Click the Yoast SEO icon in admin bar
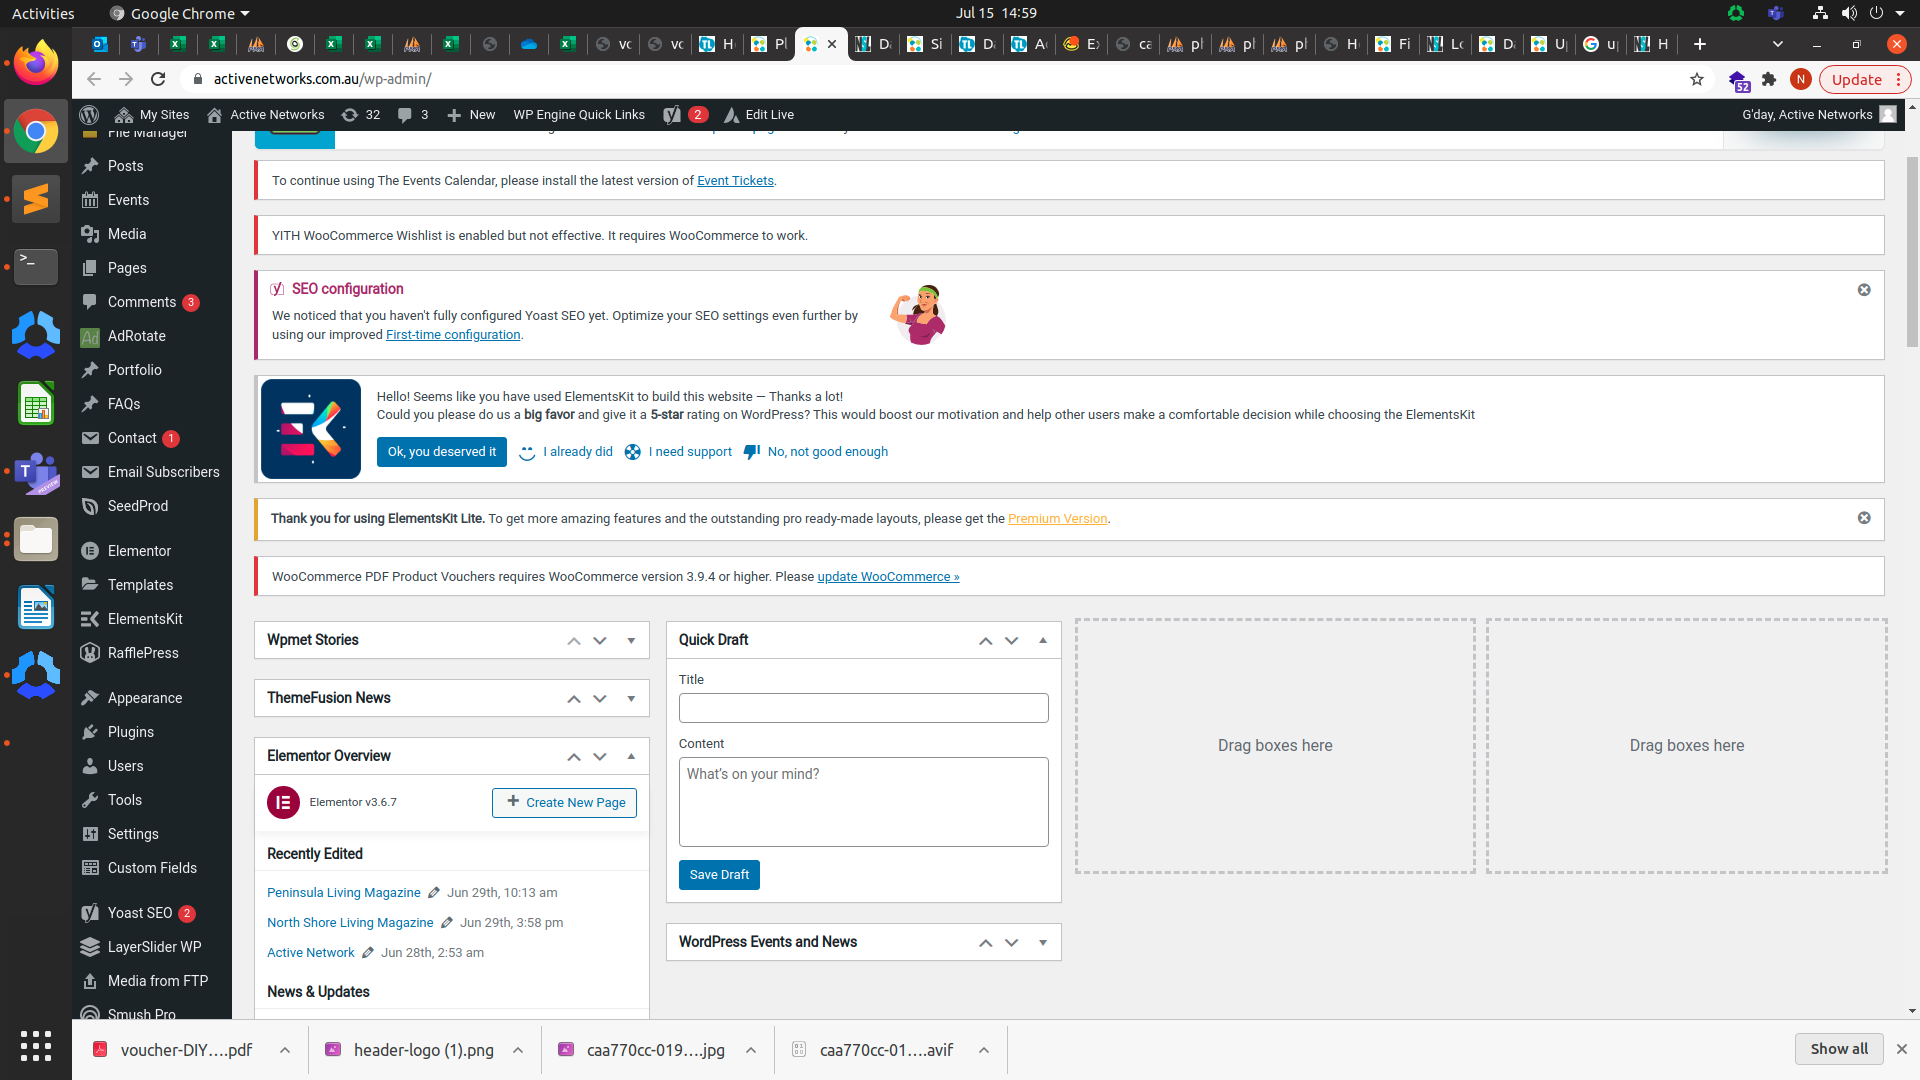 coord(673,115)
